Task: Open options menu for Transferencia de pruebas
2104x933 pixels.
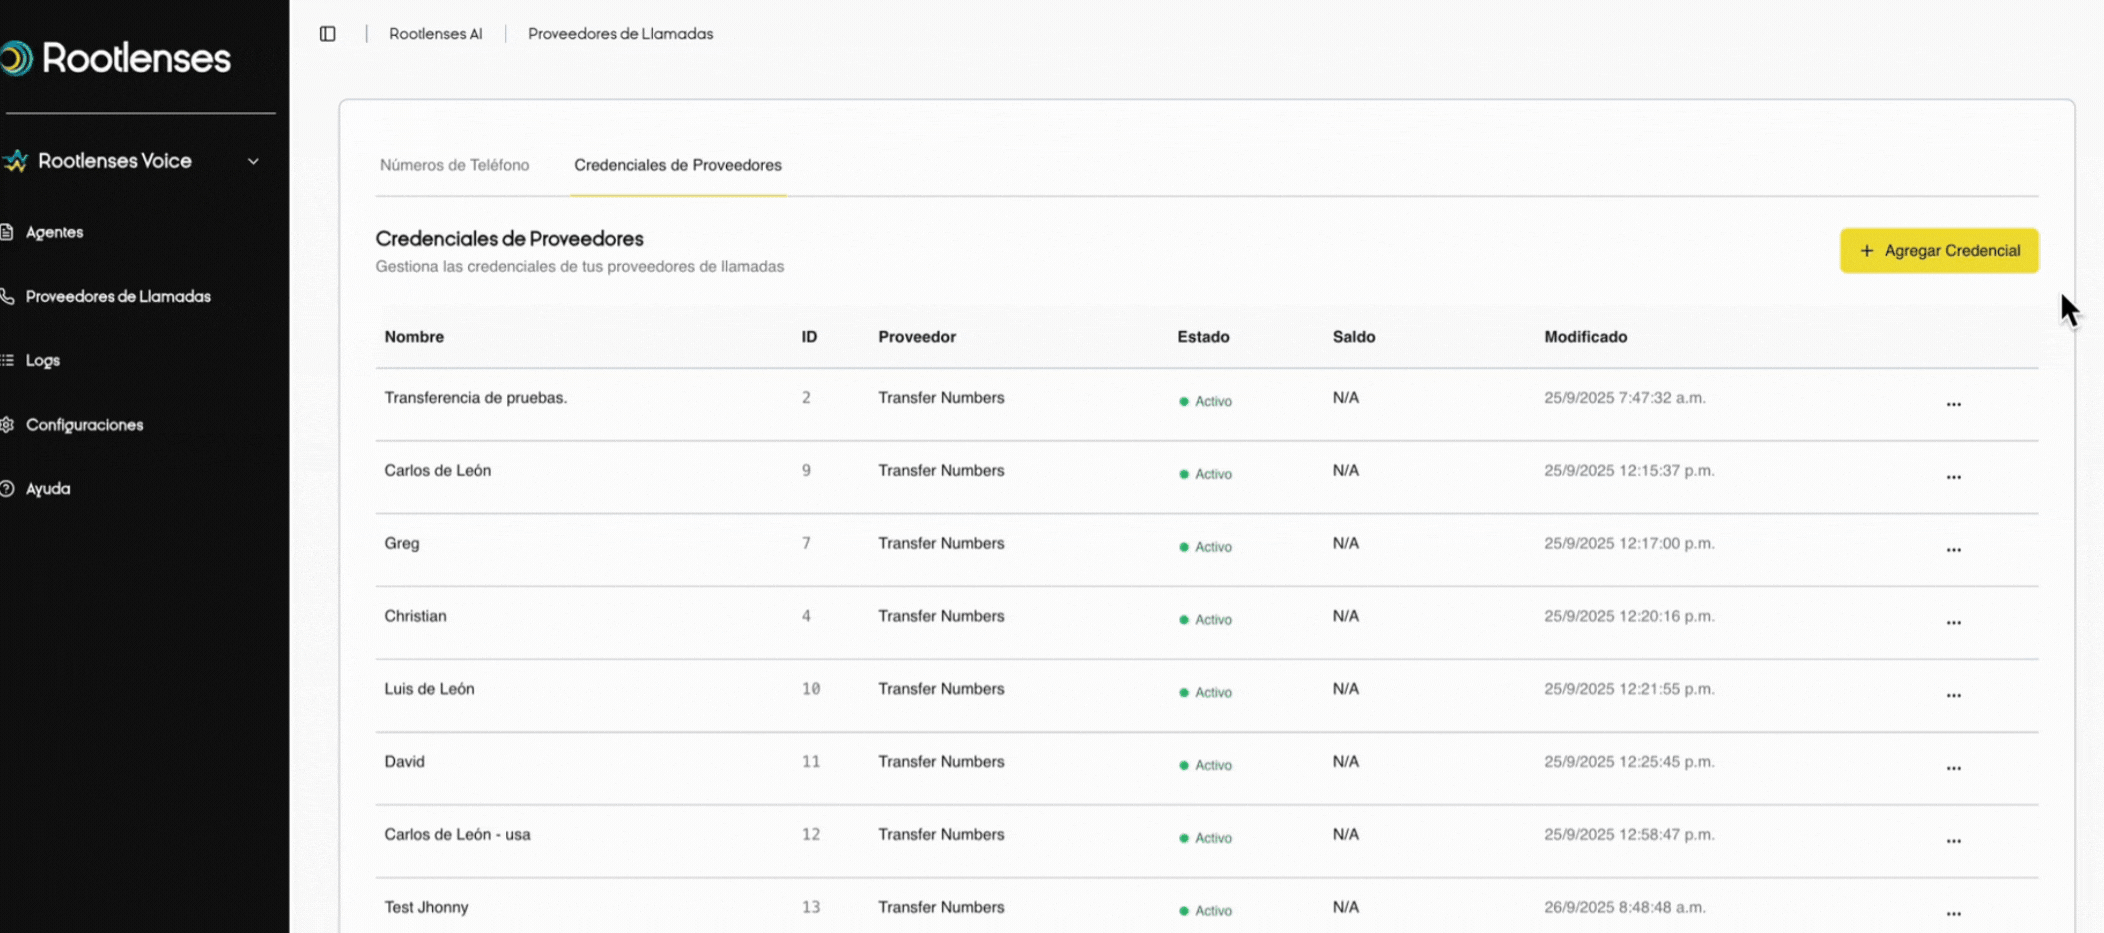Action: point(1953,404)
